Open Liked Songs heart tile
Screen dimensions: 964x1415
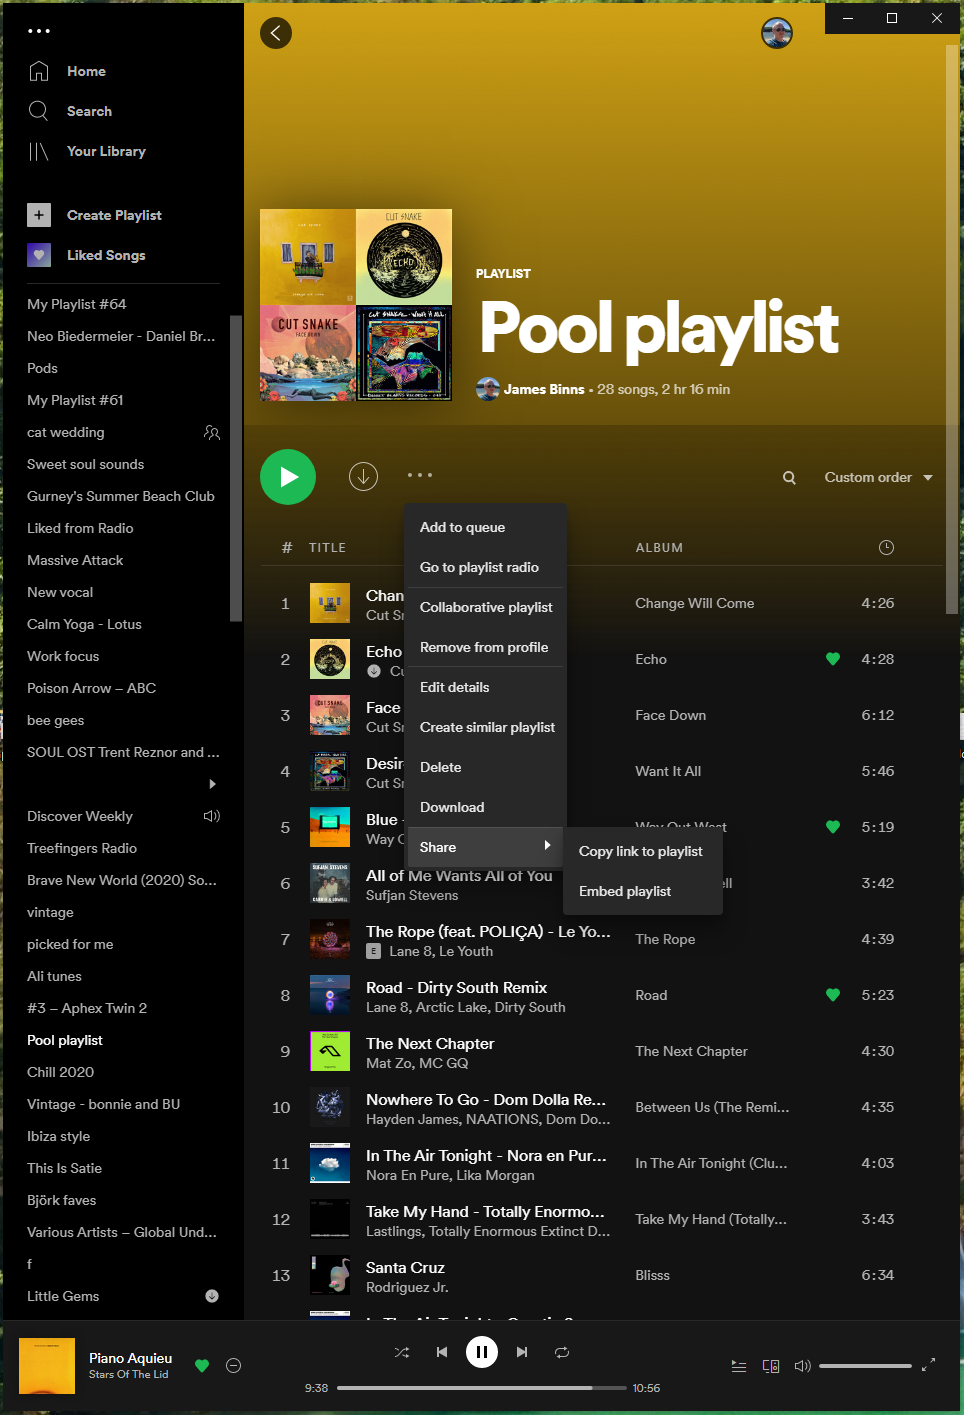39,255
